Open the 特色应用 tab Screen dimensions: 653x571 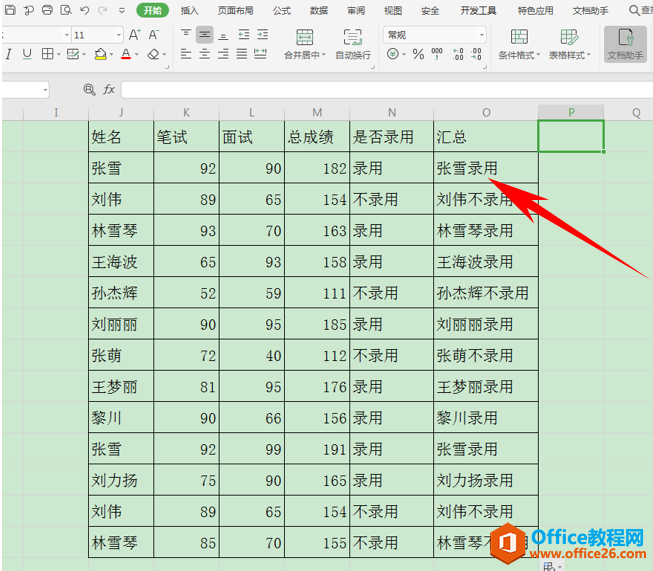[x=535, y=10]
